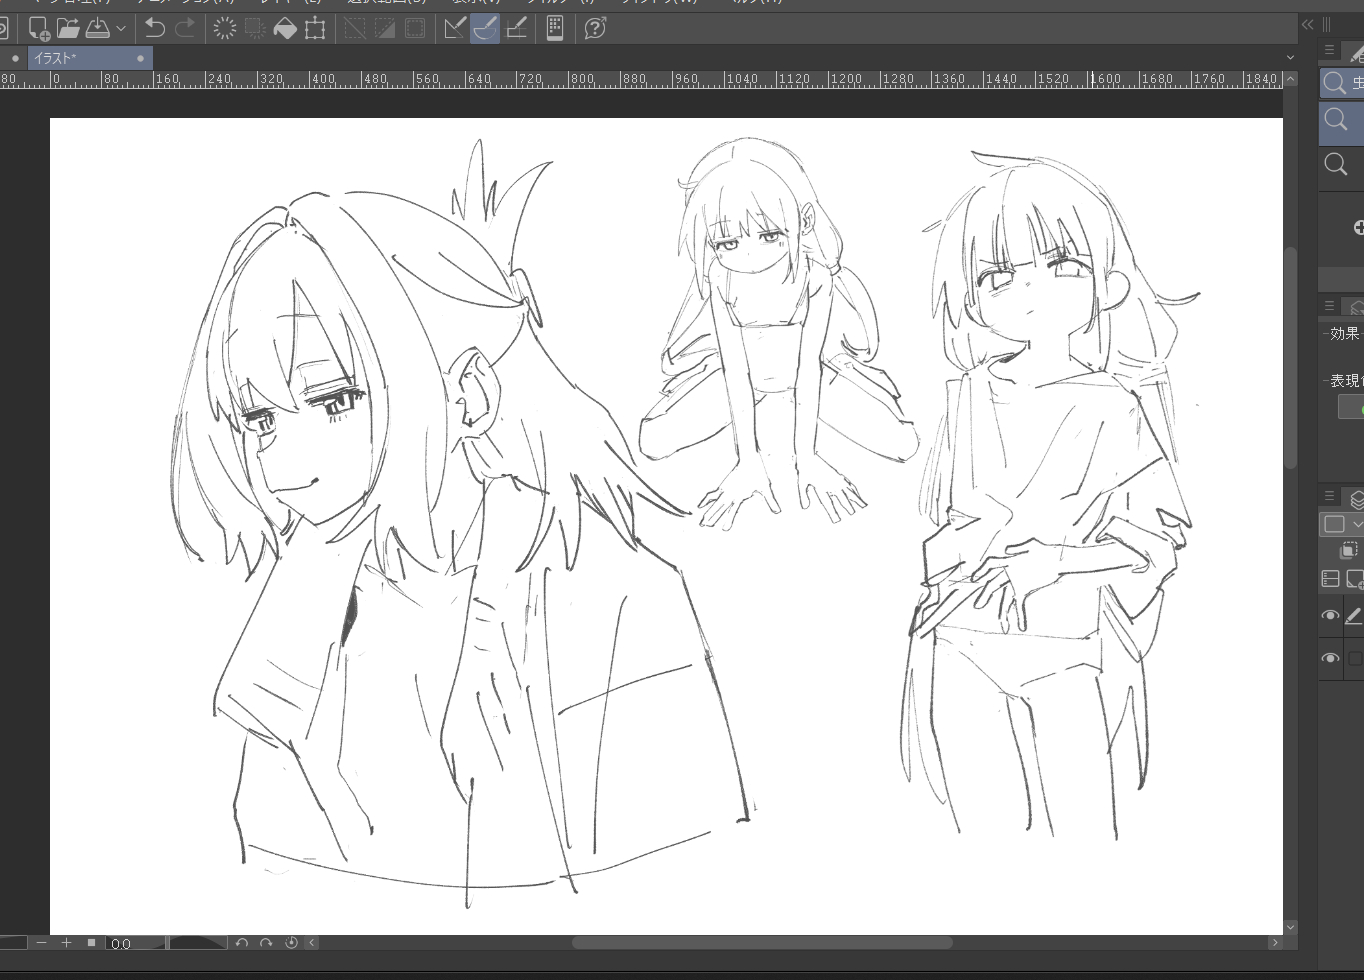Expand the Save dropdown arrow
Screen dimensions: 1364x980
121,28
